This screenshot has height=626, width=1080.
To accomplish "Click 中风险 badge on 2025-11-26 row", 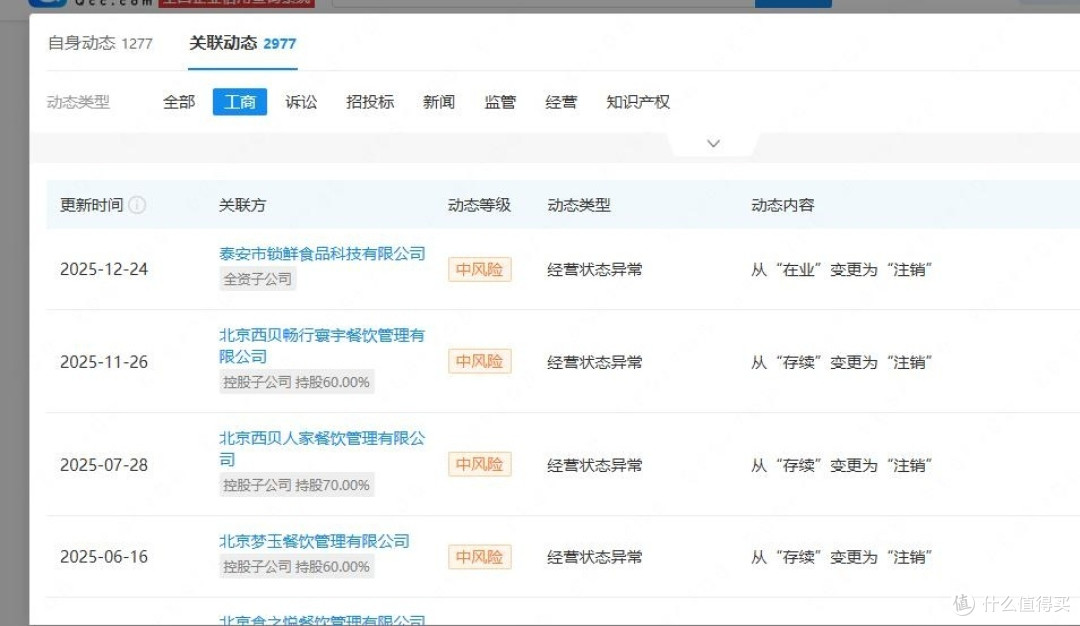I will pyautogui.click(x=479, y=361).
